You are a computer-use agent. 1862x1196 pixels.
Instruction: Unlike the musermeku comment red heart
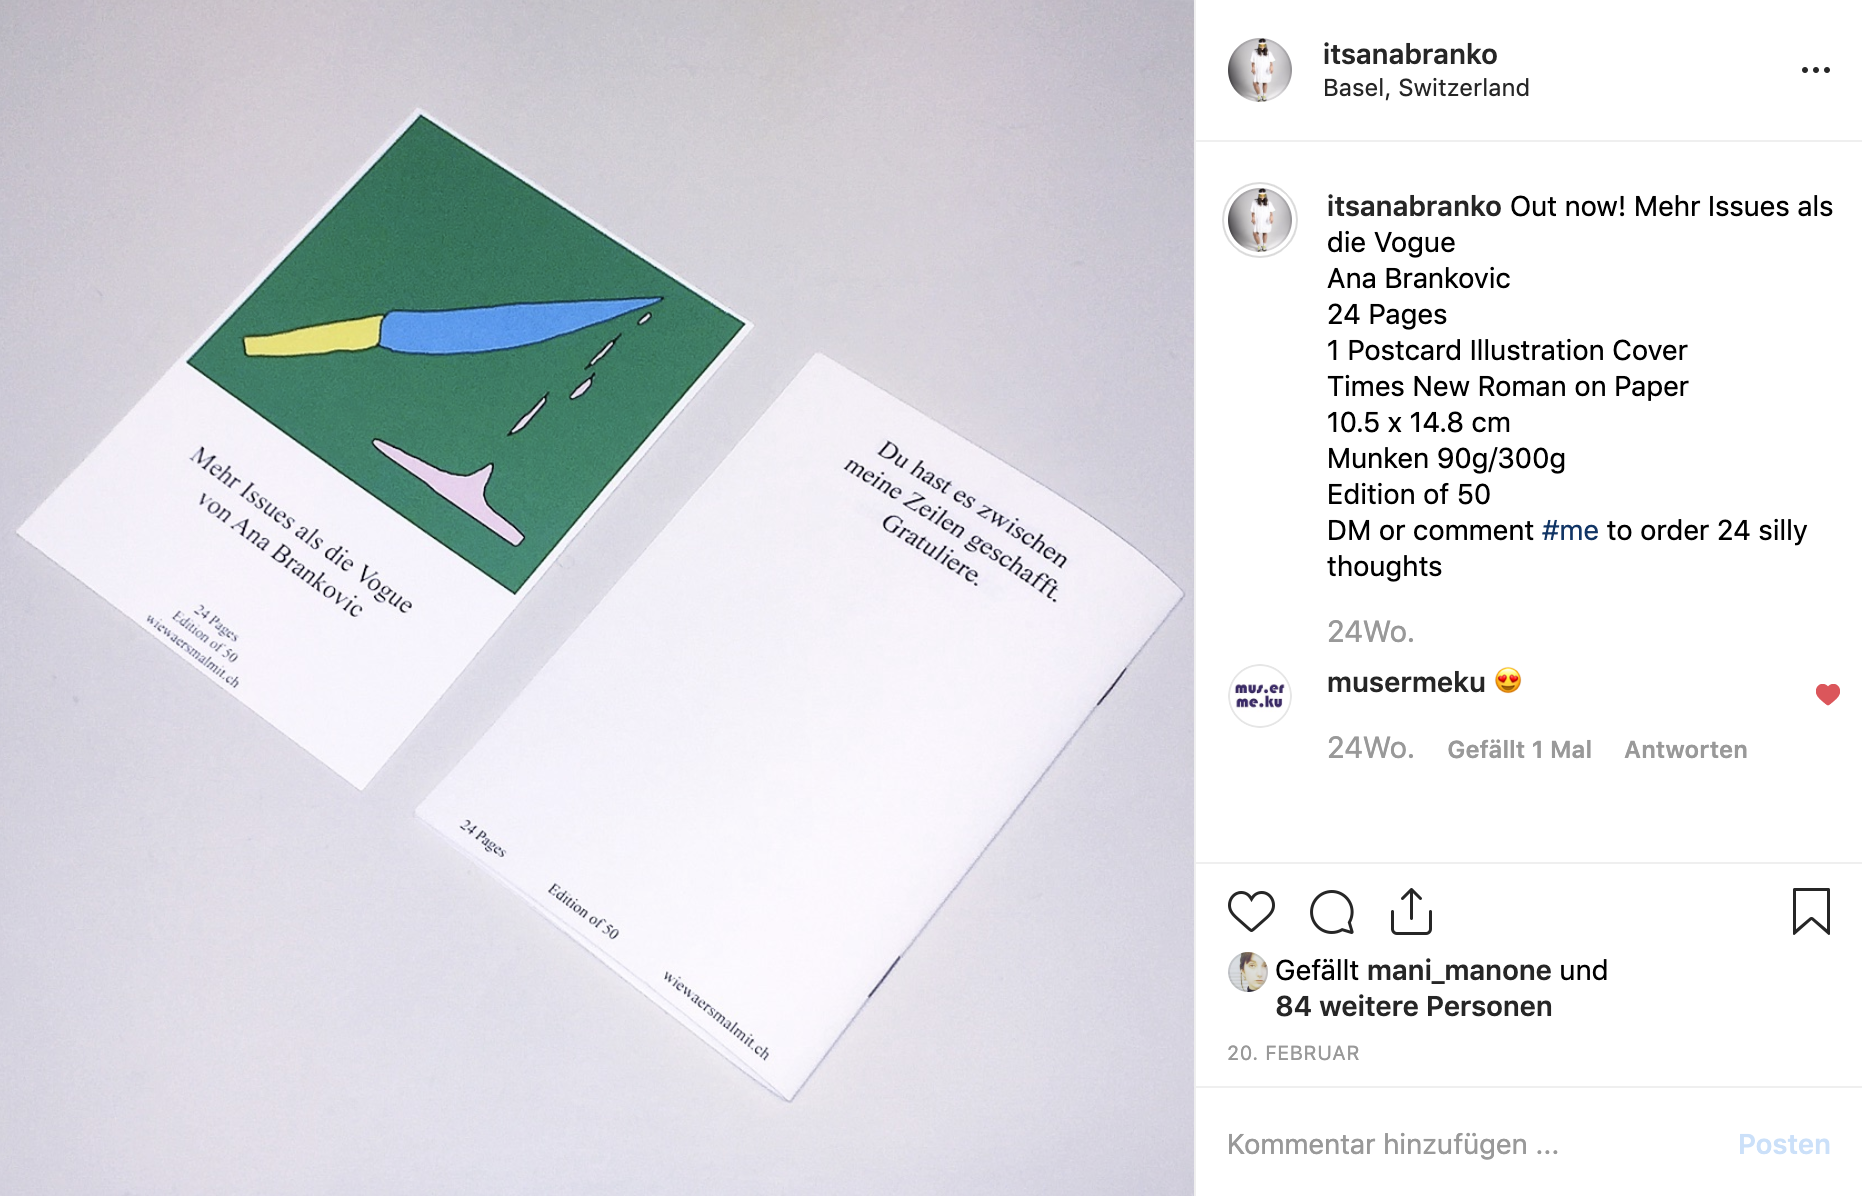pyautogui.click(x=1828, y=694)
